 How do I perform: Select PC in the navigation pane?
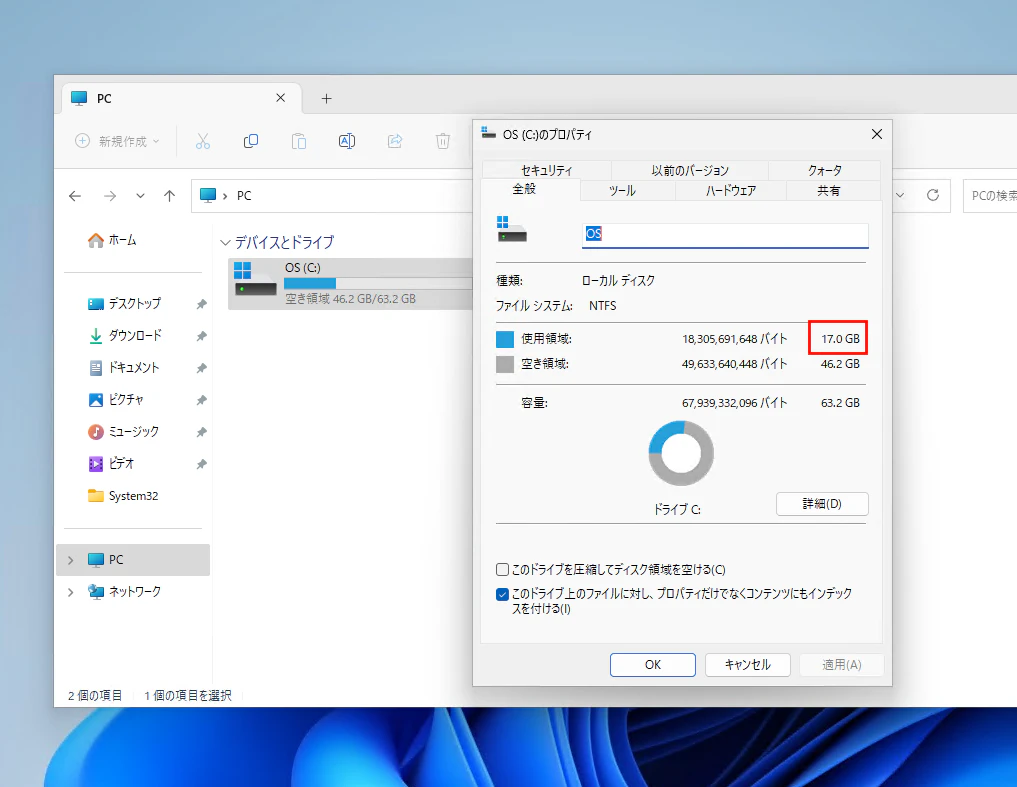(x=133, y=560)
